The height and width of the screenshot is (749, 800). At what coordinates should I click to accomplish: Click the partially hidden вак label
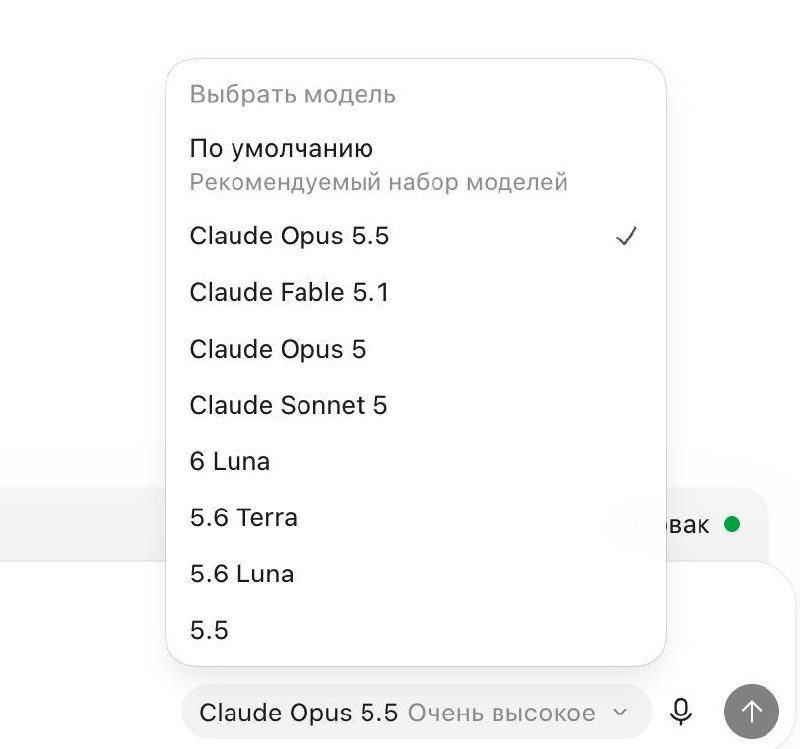tap(688, 525)
